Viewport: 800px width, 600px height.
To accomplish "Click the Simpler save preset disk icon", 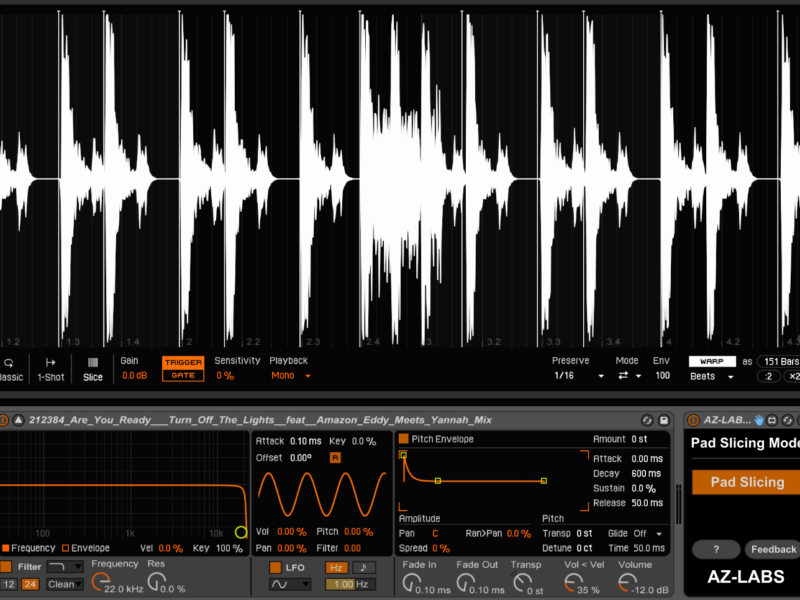I will (x=663, y=421).
